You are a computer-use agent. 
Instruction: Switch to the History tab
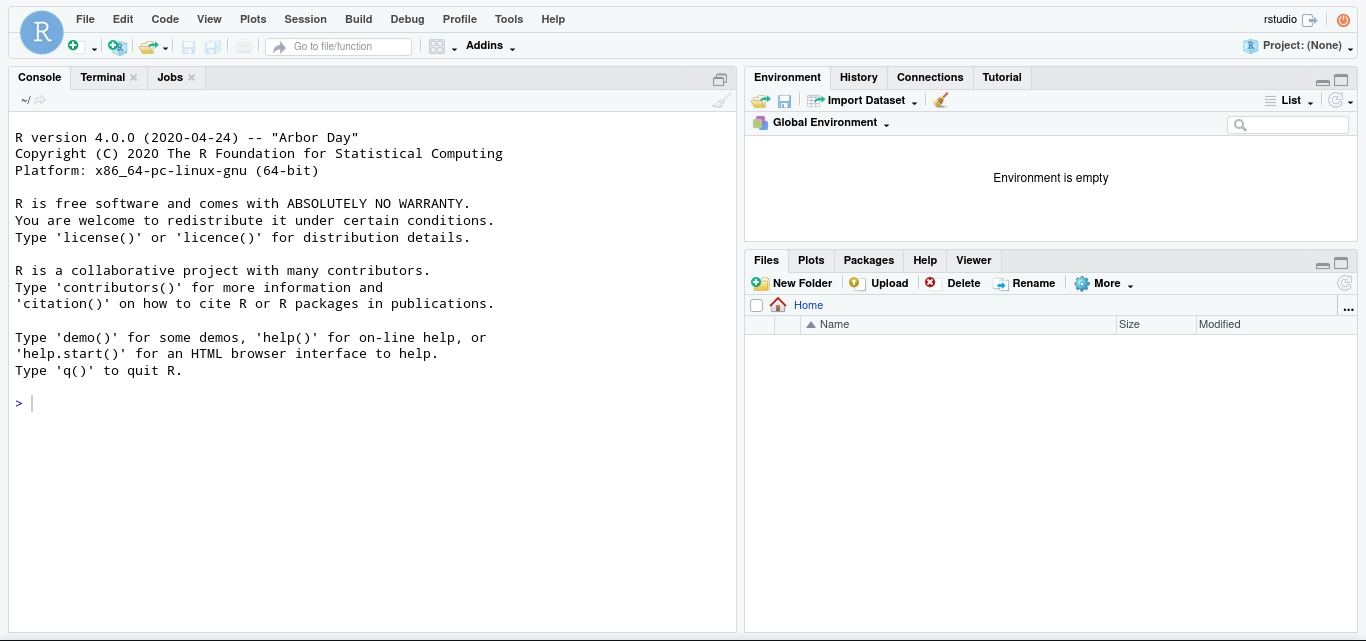pyautogui.click(x=858, y=77)
